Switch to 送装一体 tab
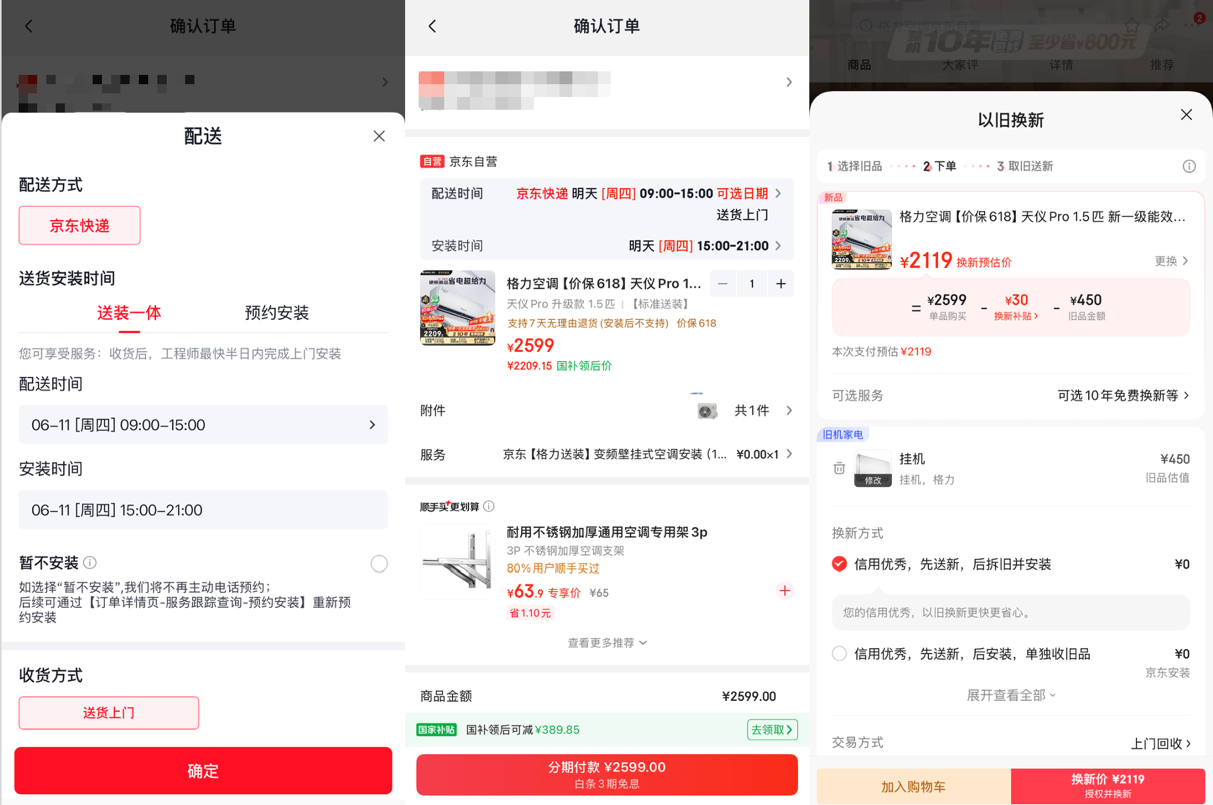Image resolution: width=1213 pixels, height=805 pixels. (x=129, y=313)
